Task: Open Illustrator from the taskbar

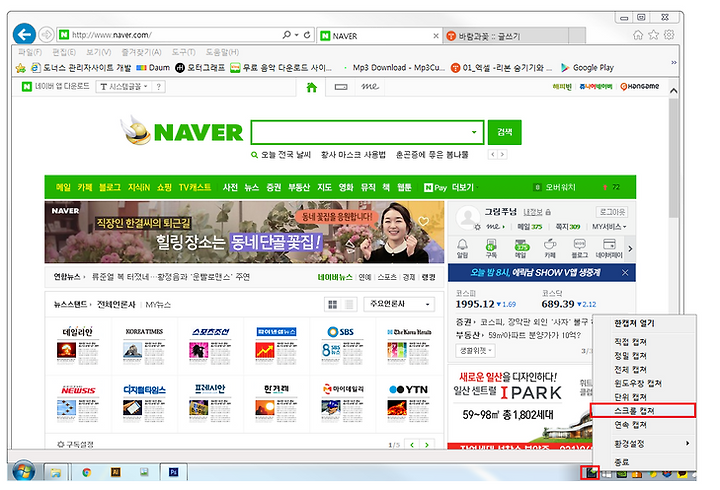Action: [115, 472]
